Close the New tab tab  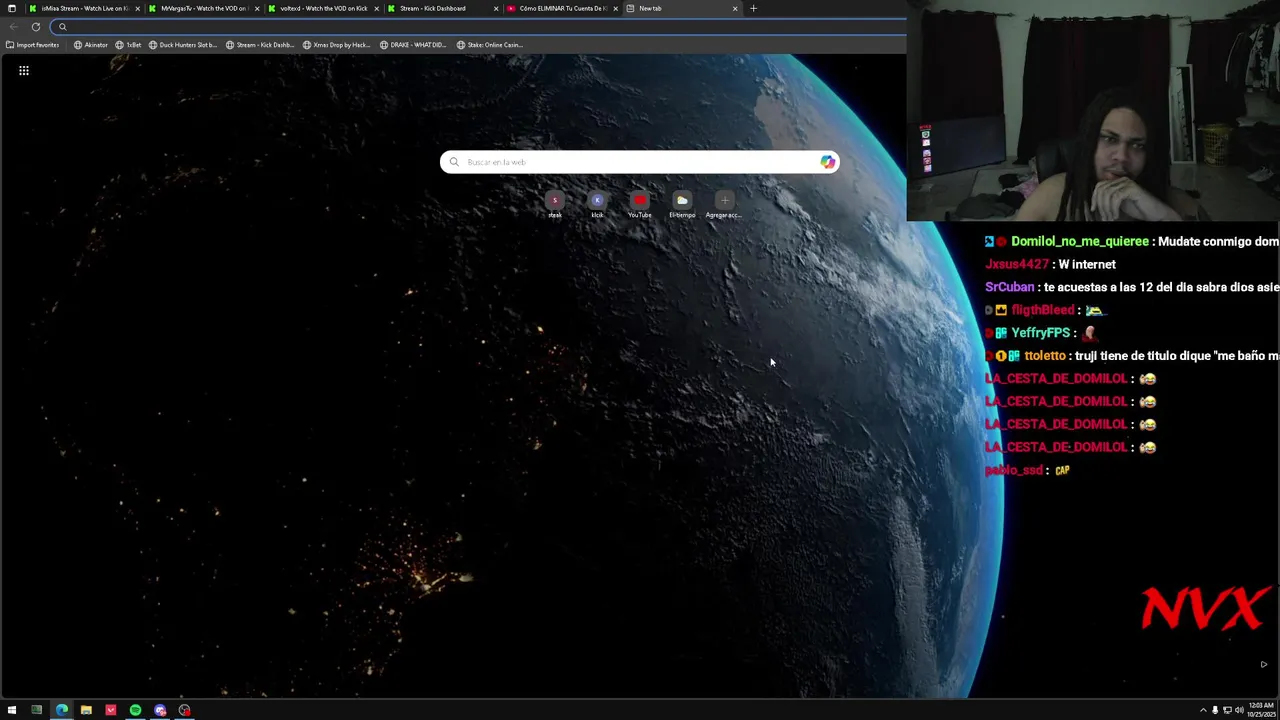pyautogui.click(x=735, y=8)
